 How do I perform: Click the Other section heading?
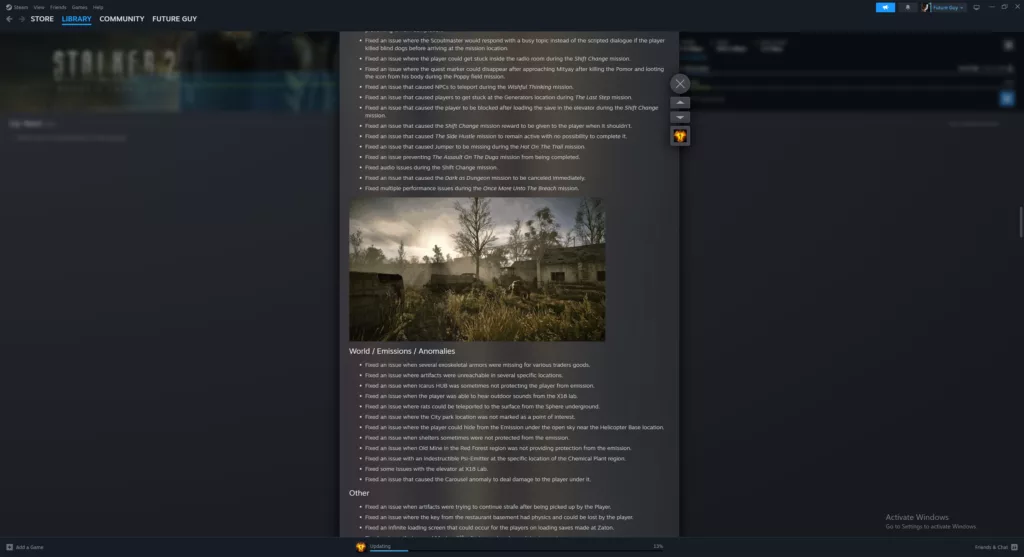click(359, 493)
